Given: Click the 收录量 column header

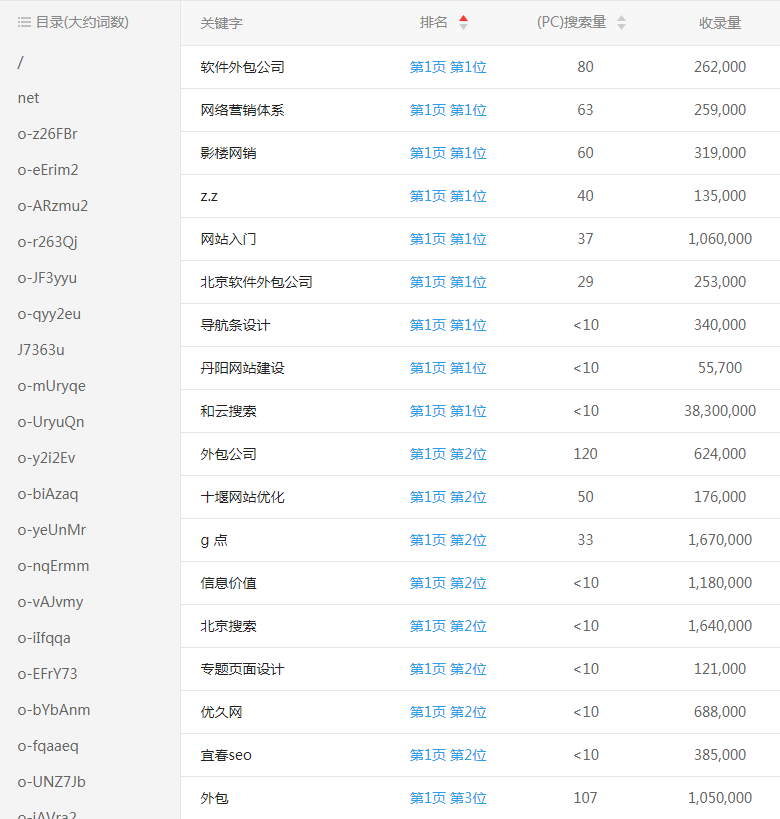Looking at the screenshot, I should click(x=720, y=23).
